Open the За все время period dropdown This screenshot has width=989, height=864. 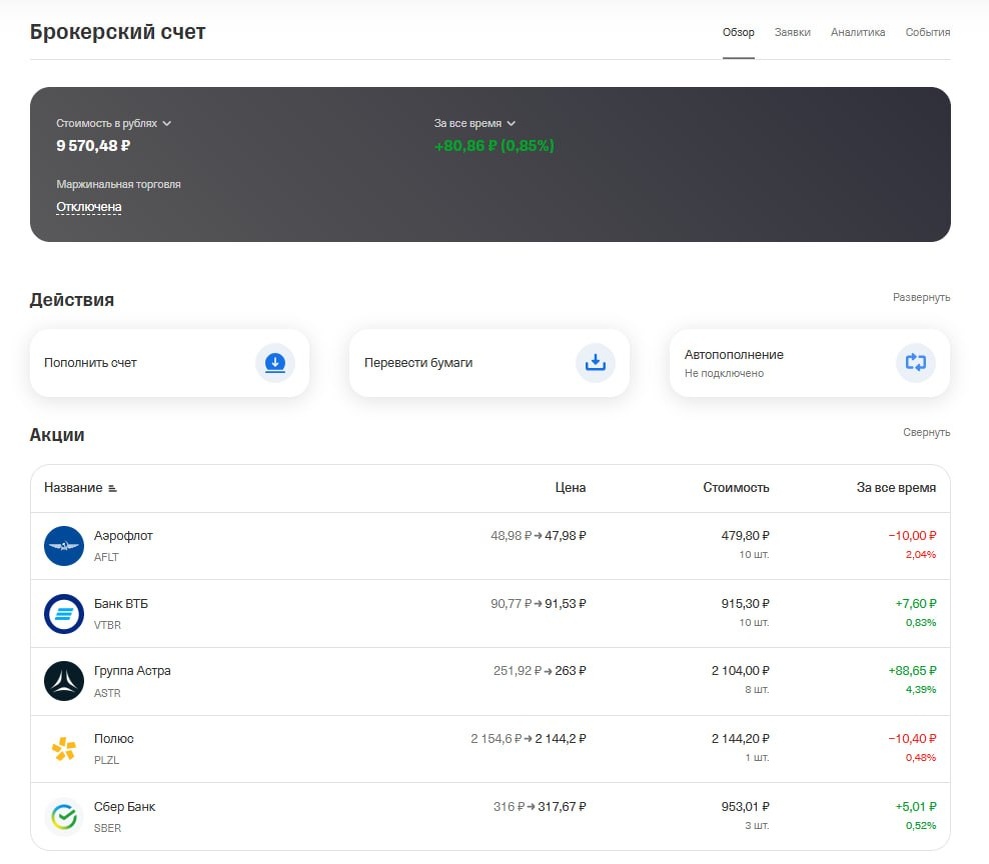click(x=474, y=123)
